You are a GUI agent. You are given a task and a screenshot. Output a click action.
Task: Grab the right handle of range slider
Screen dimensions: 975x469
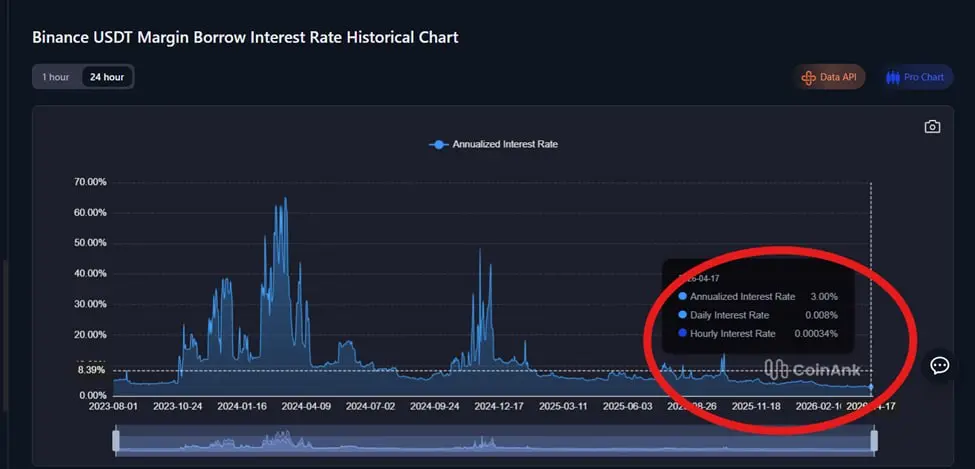pyautogui.click(x=874, y=440)
